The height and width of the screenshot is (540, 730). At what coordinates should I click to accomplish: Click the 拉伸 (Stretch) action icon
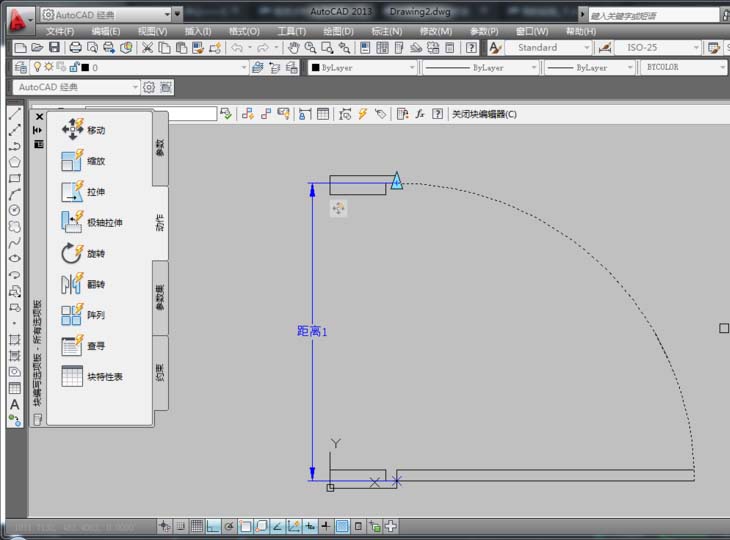(x=73, y=191)
